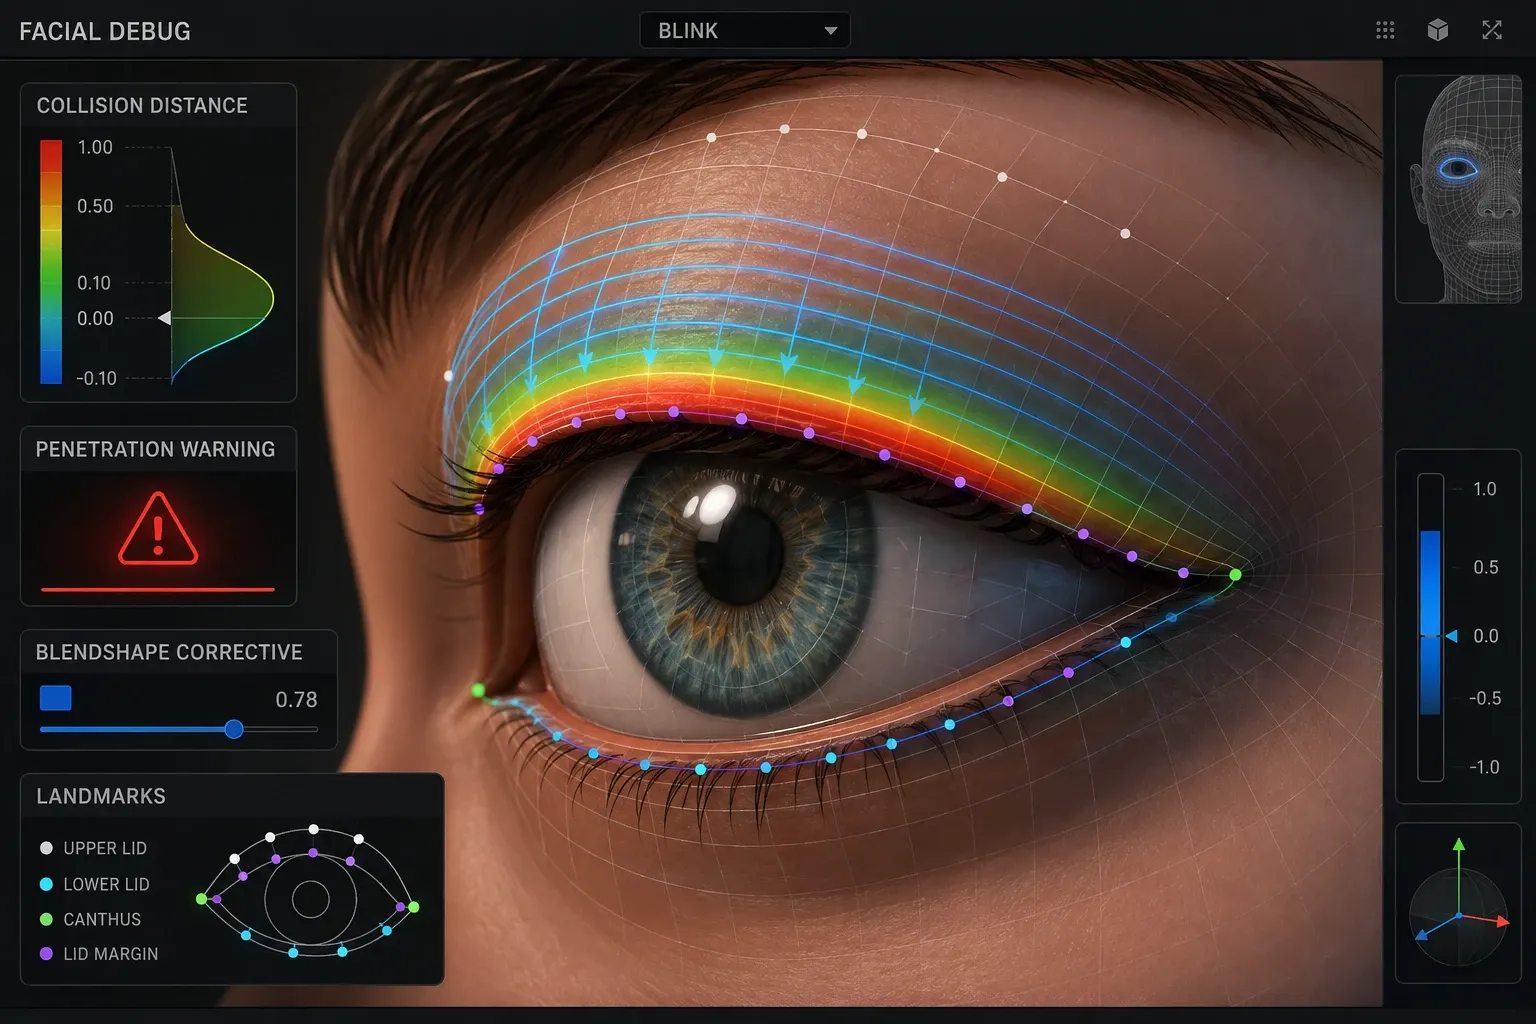Click the blendshape corrective slider handle

234,729
